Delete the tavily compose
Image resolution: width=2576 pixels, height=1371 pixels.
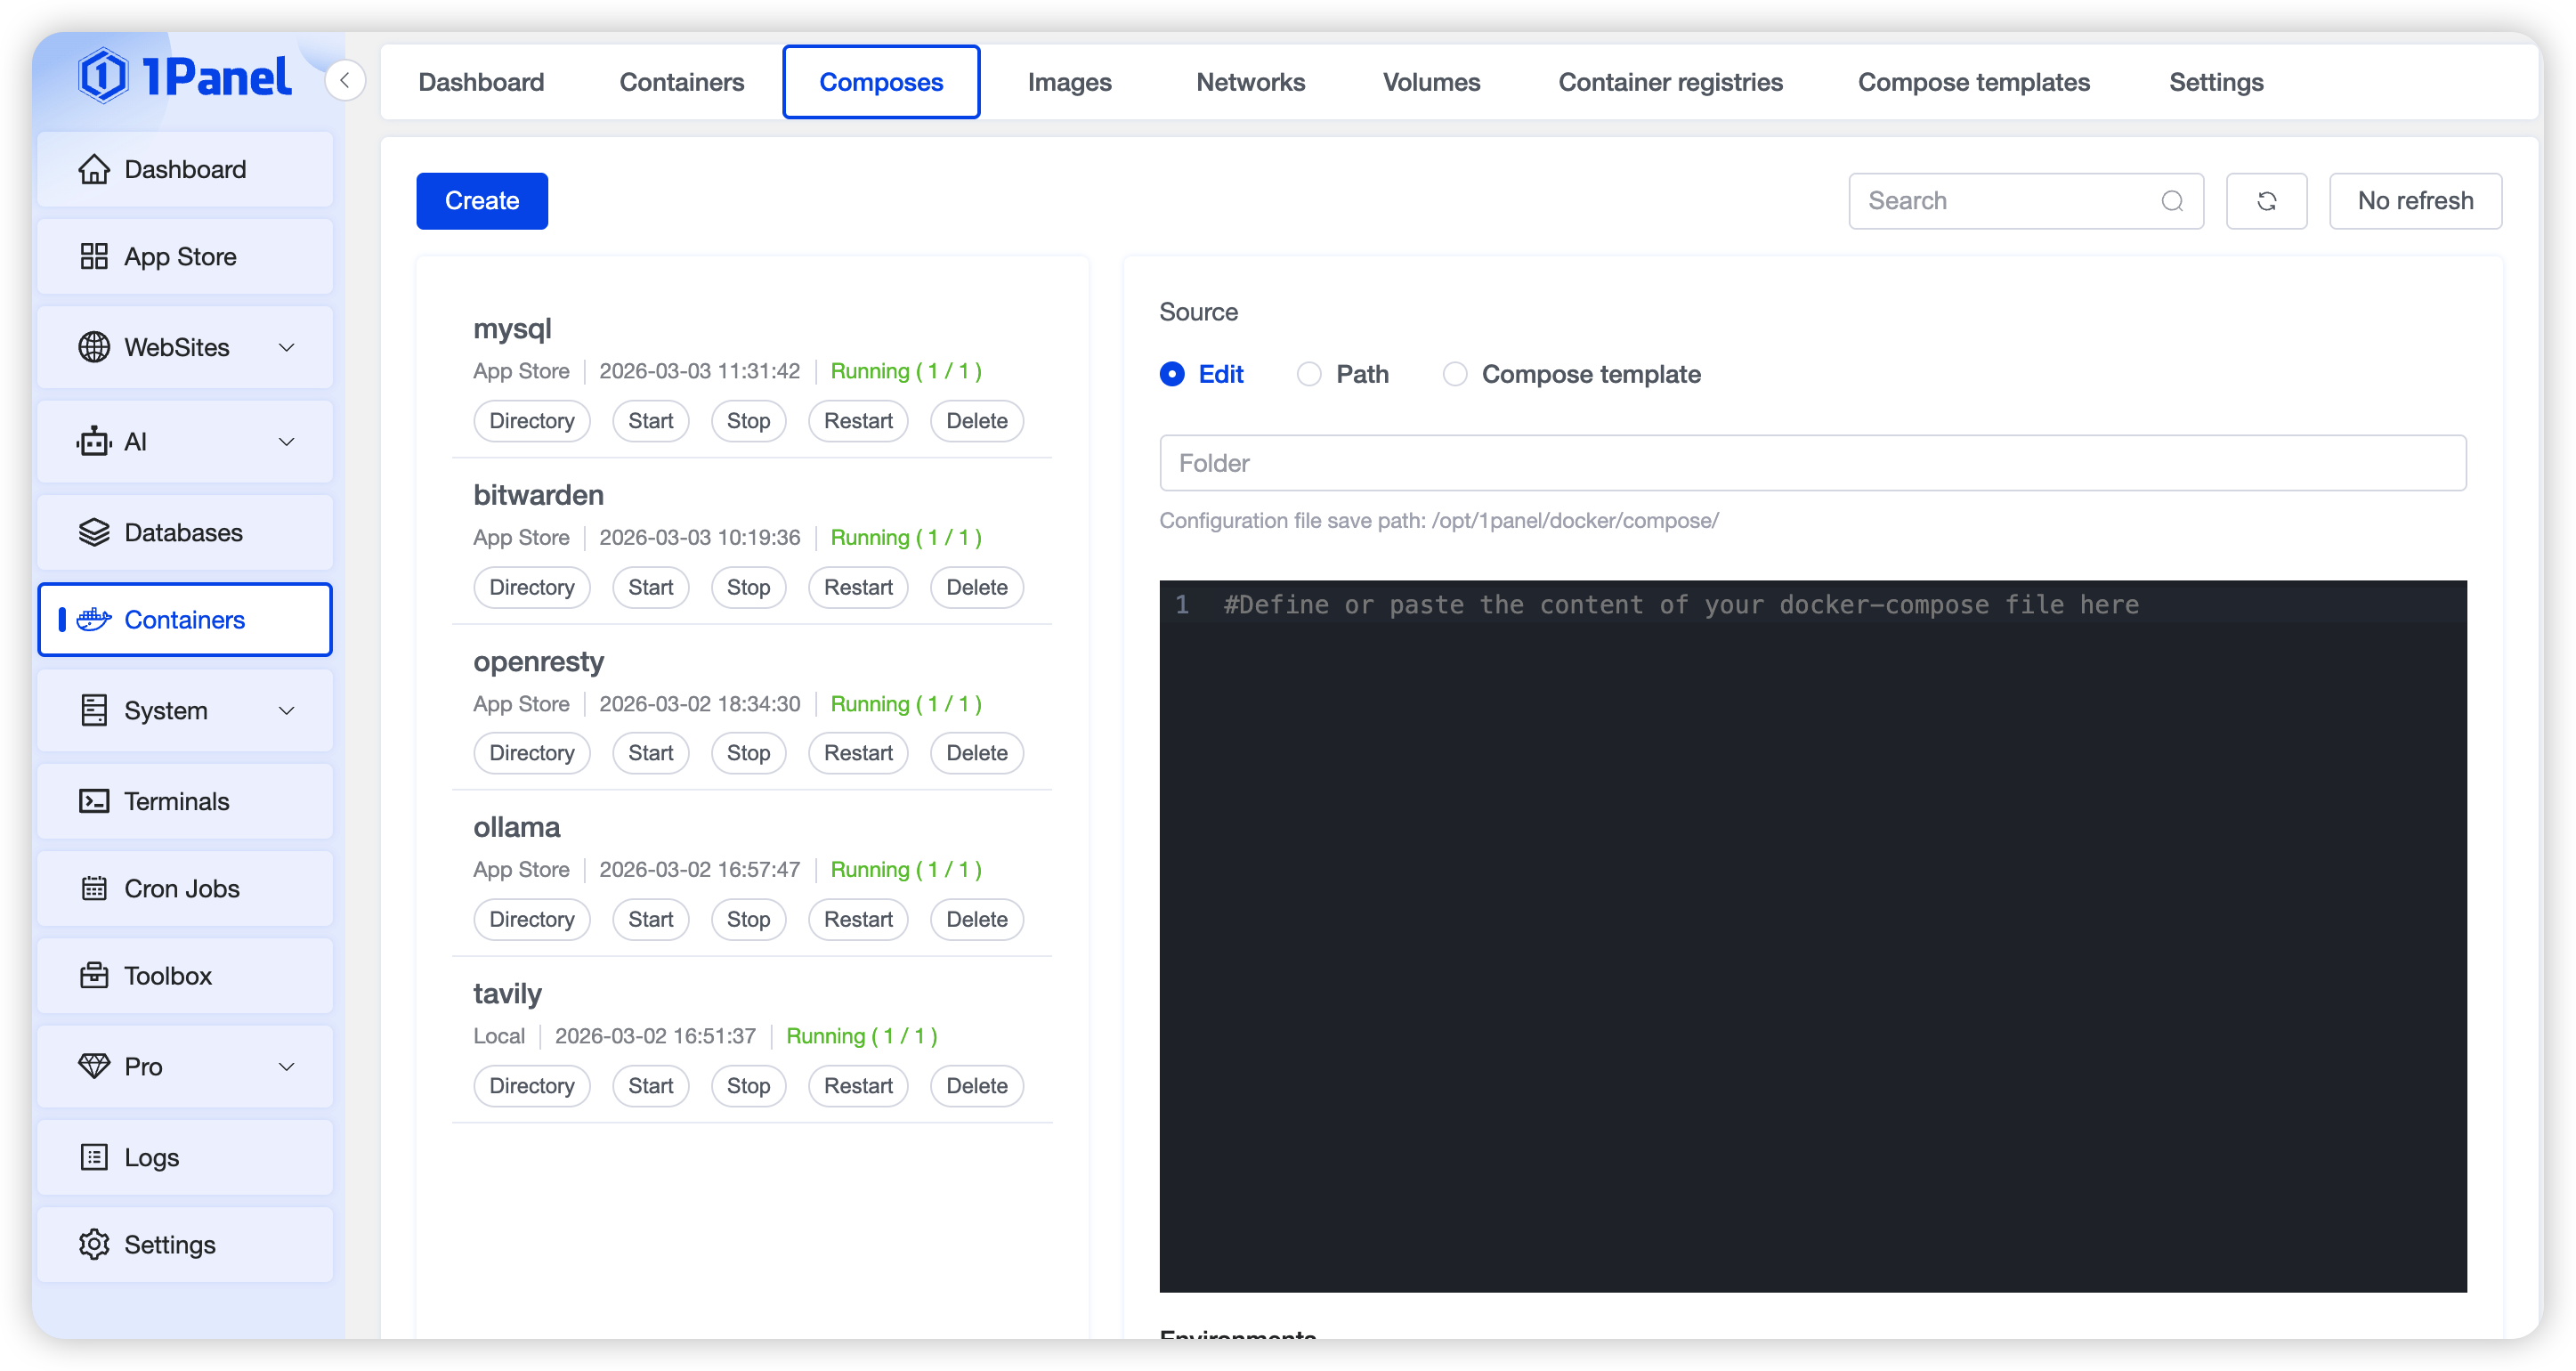point(976,1086)
